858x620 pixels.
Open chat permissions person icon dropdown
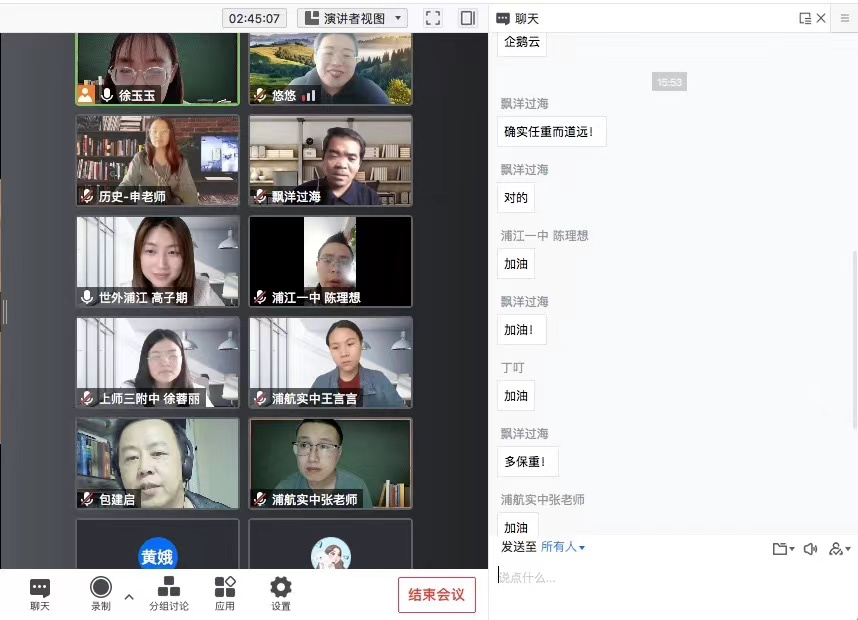[x=839, y=548]
